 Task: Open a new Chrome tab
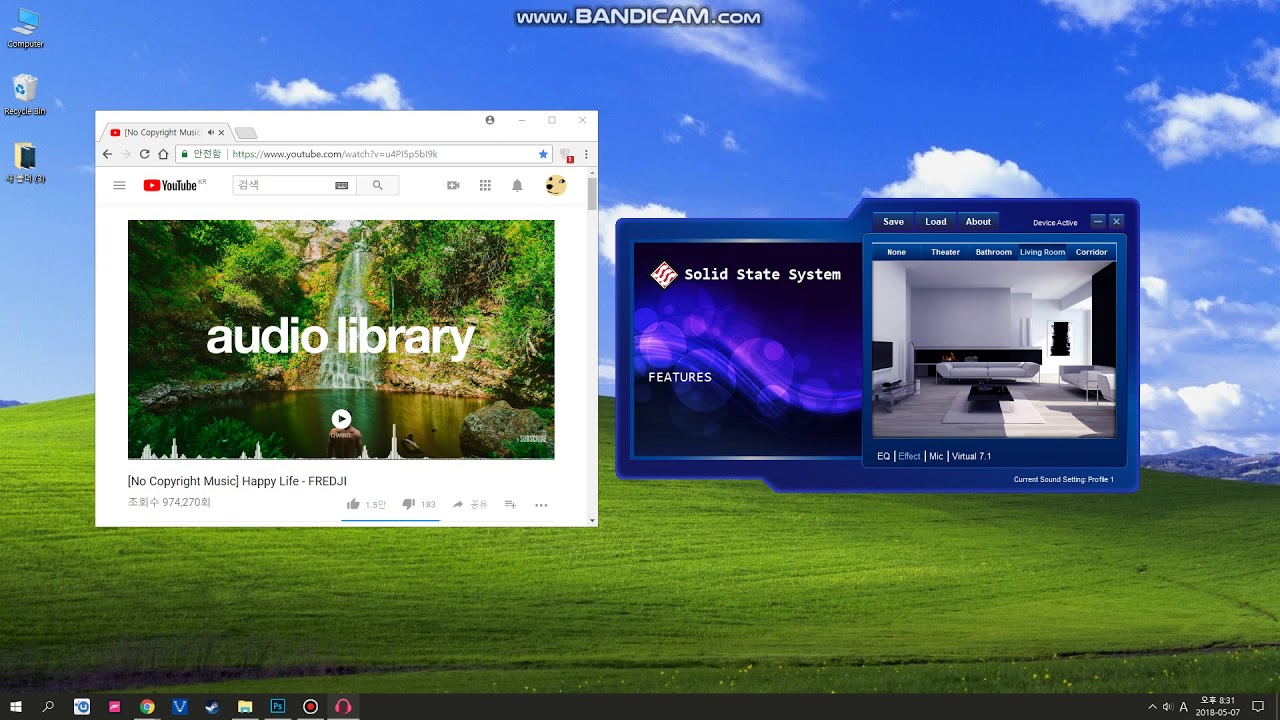point(245,132)
